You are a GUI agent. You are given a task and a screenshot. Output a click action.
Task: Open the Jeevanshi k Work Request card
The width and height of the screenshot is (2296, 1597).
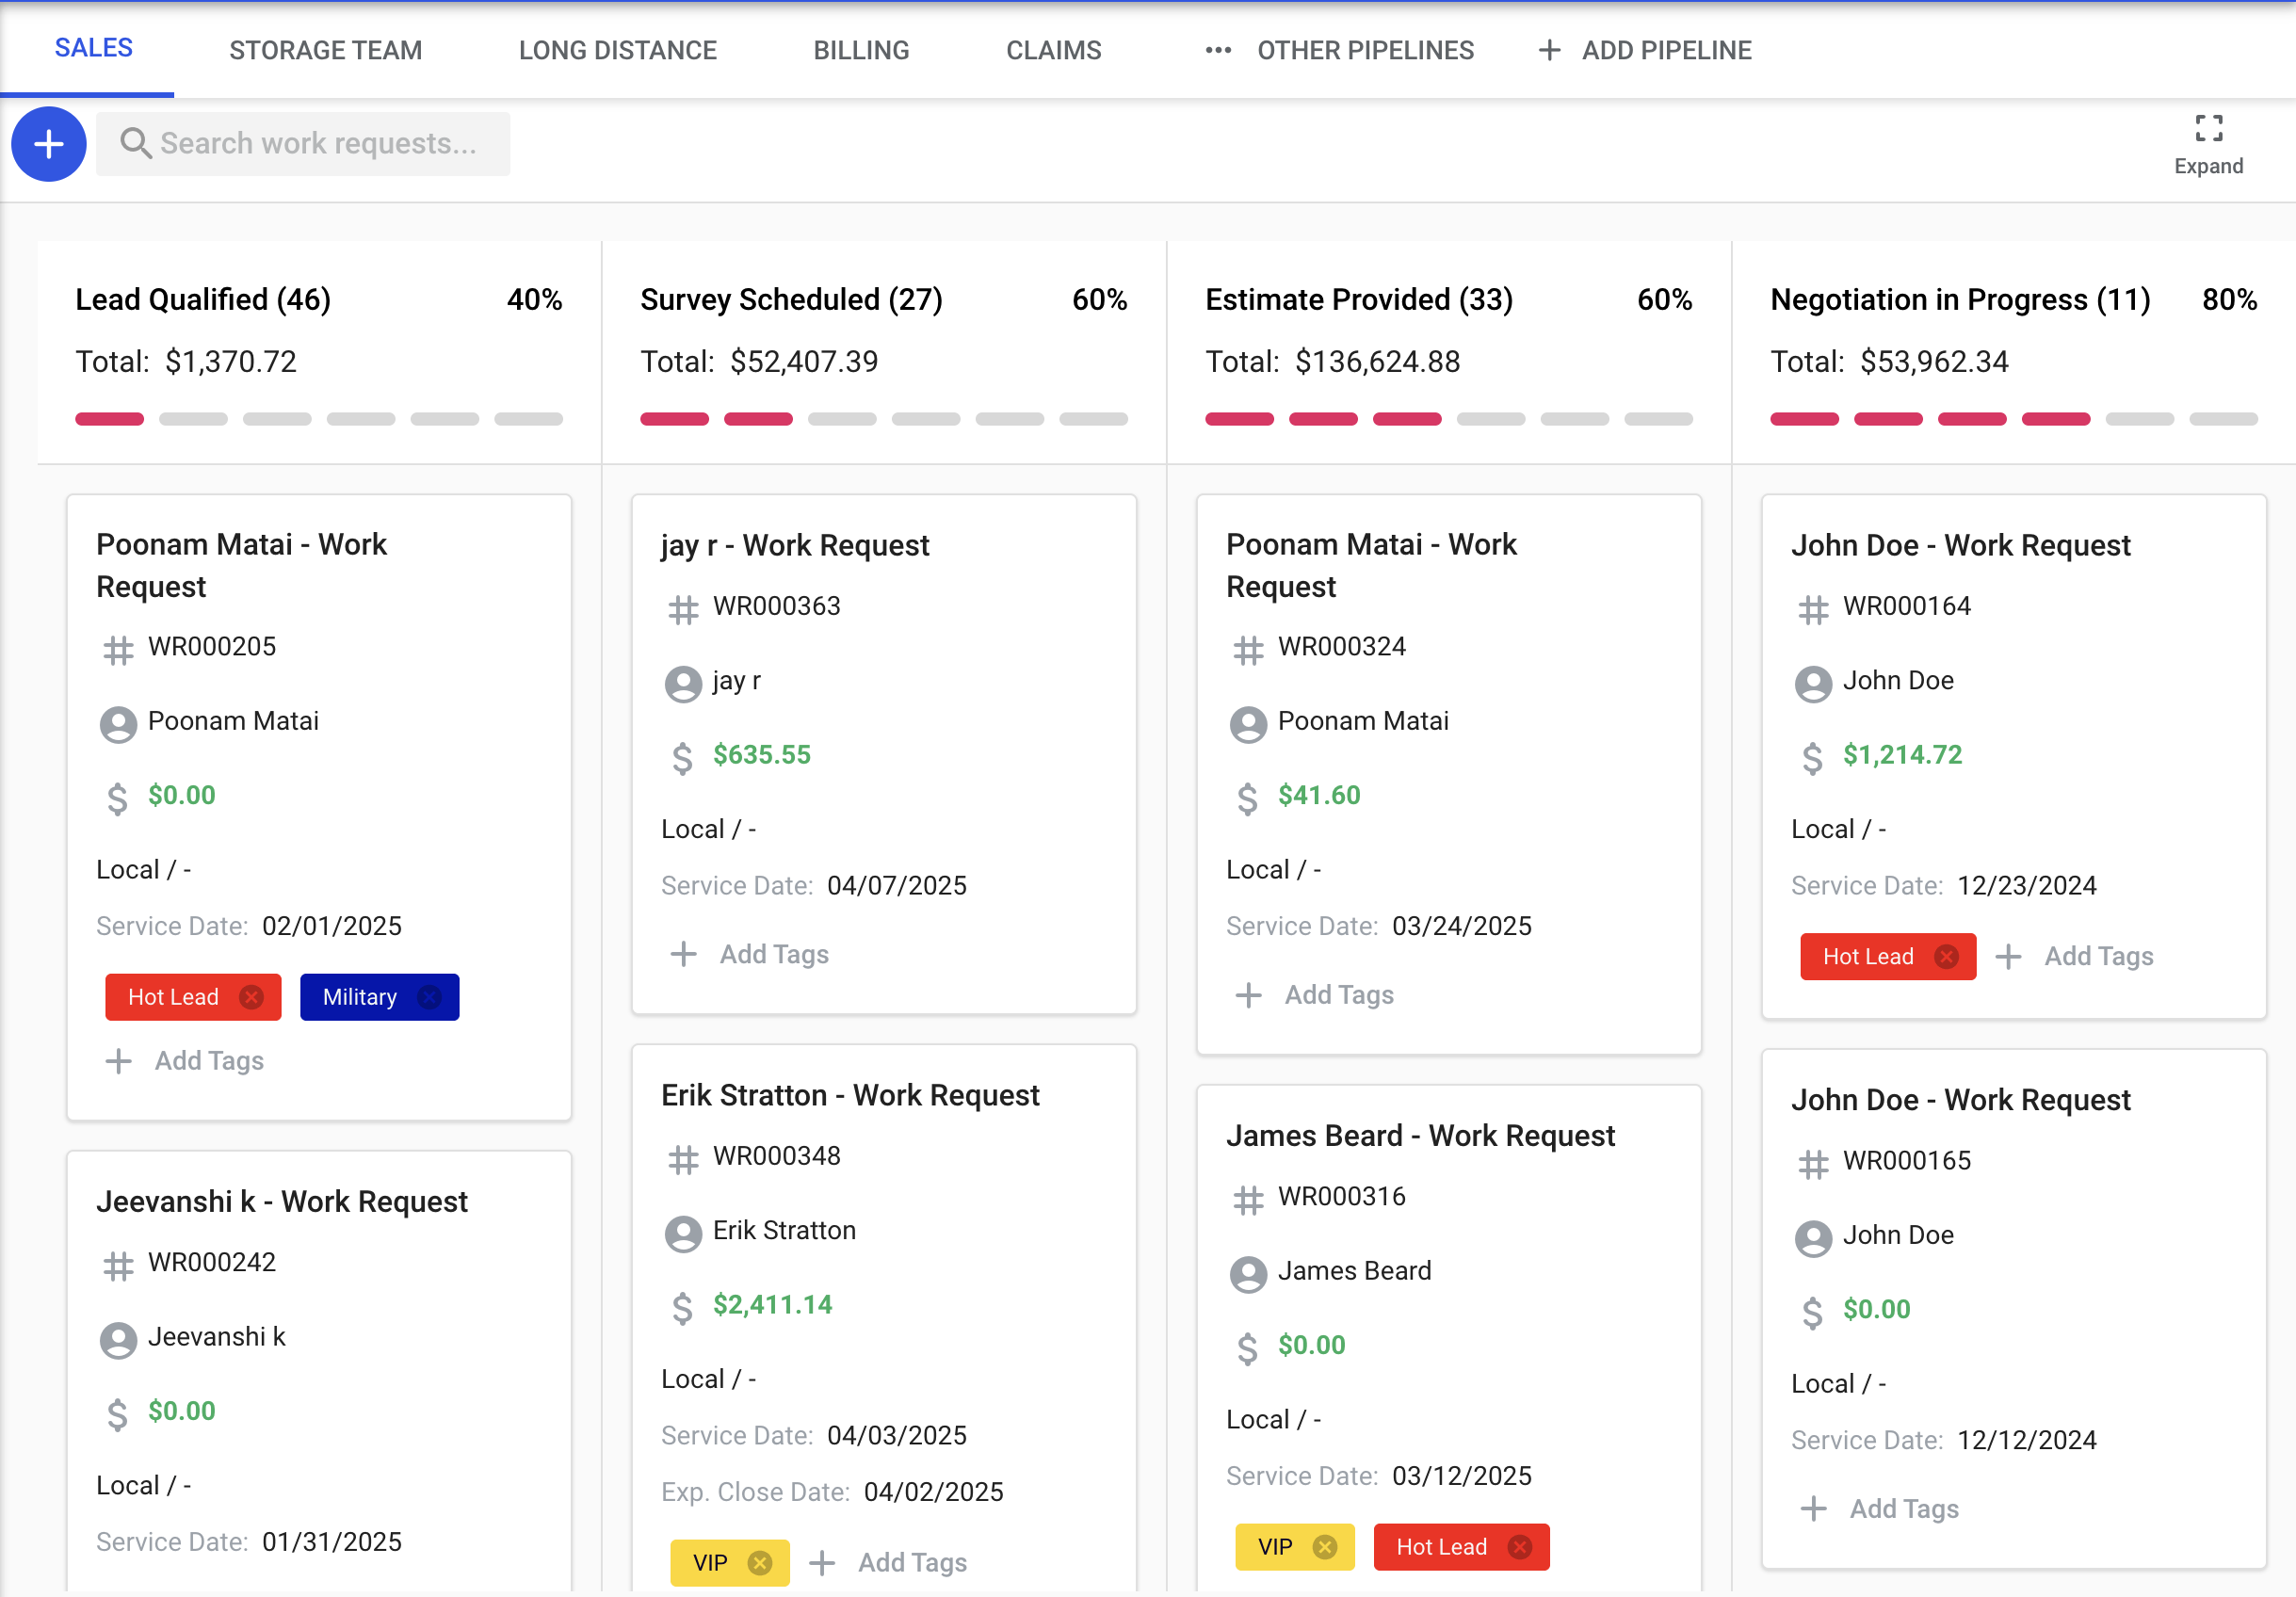click(x=282, y=1202)
